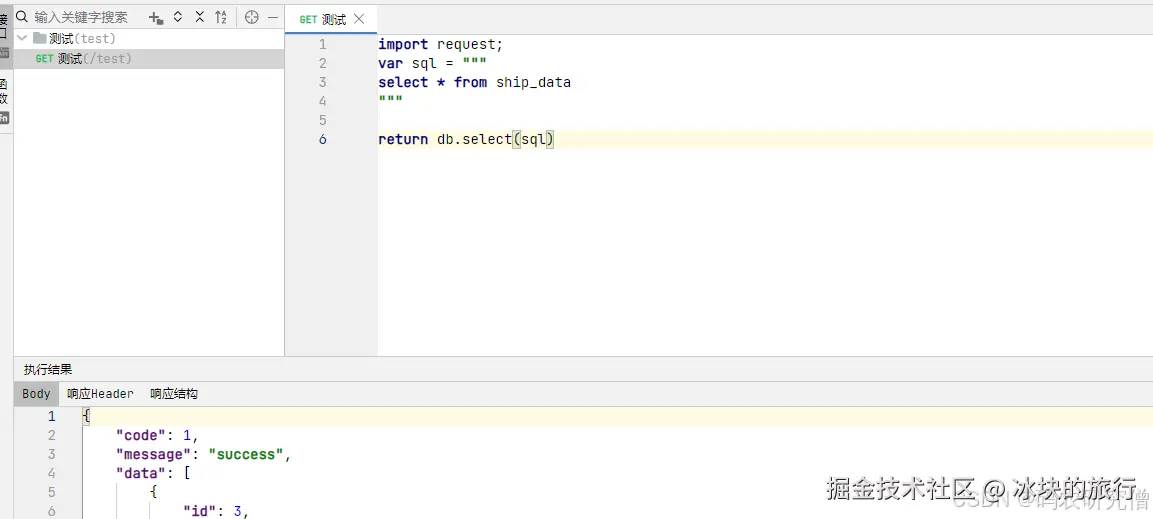Click the new group (plus folder) icon
This screenshot has height=519, width=1153.
pyautogui.click(x=155, y=18)
